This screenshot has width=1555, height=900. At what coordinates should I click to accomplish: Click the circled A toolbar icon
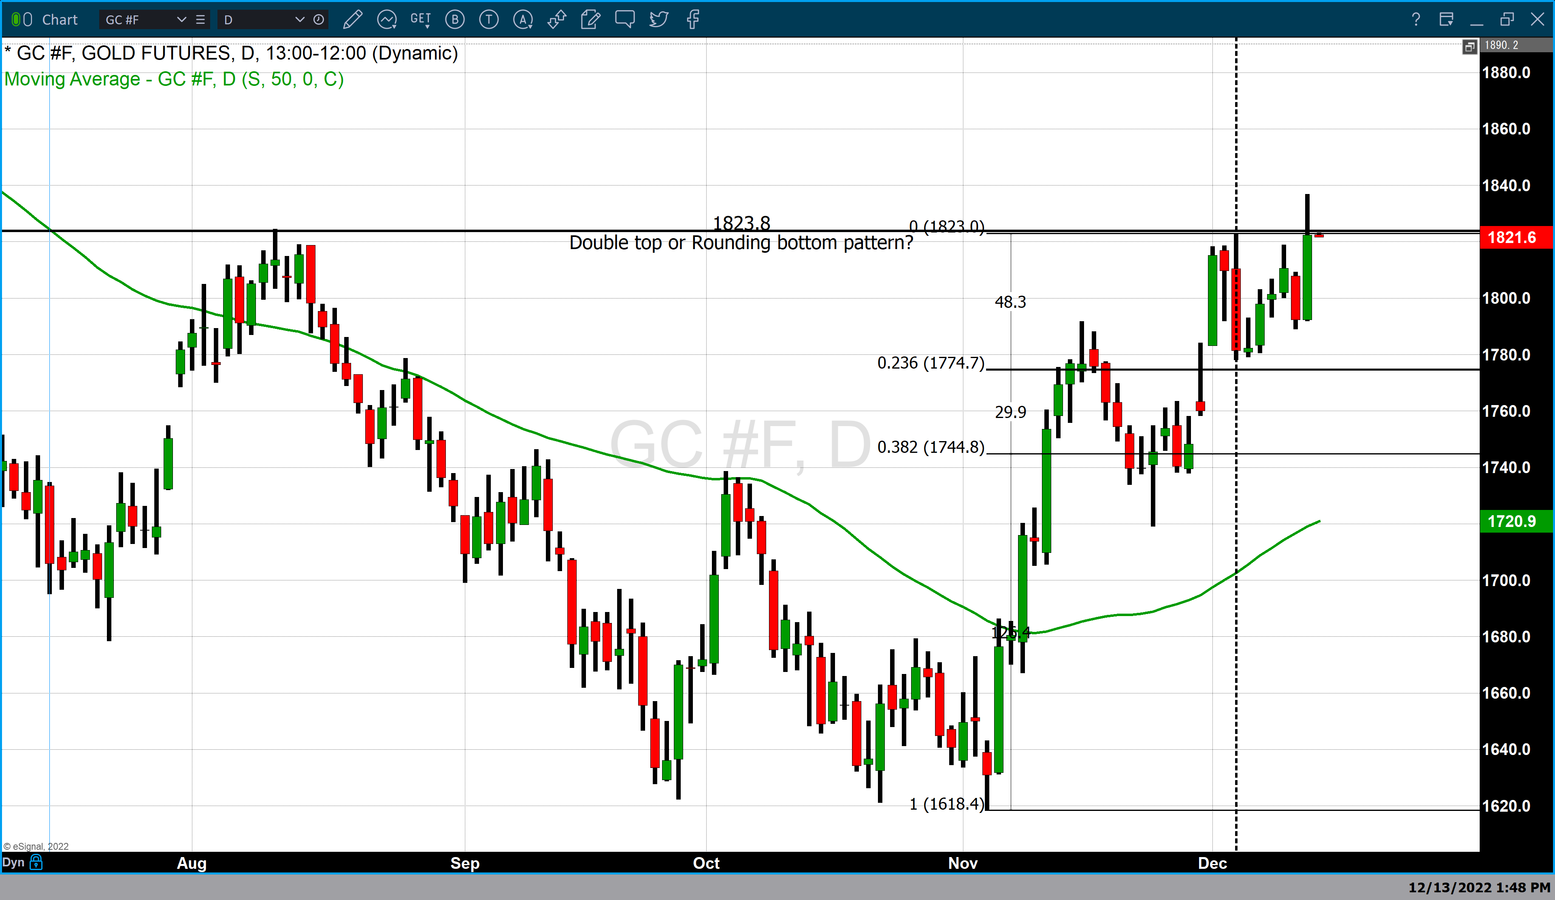pos(523,19)
